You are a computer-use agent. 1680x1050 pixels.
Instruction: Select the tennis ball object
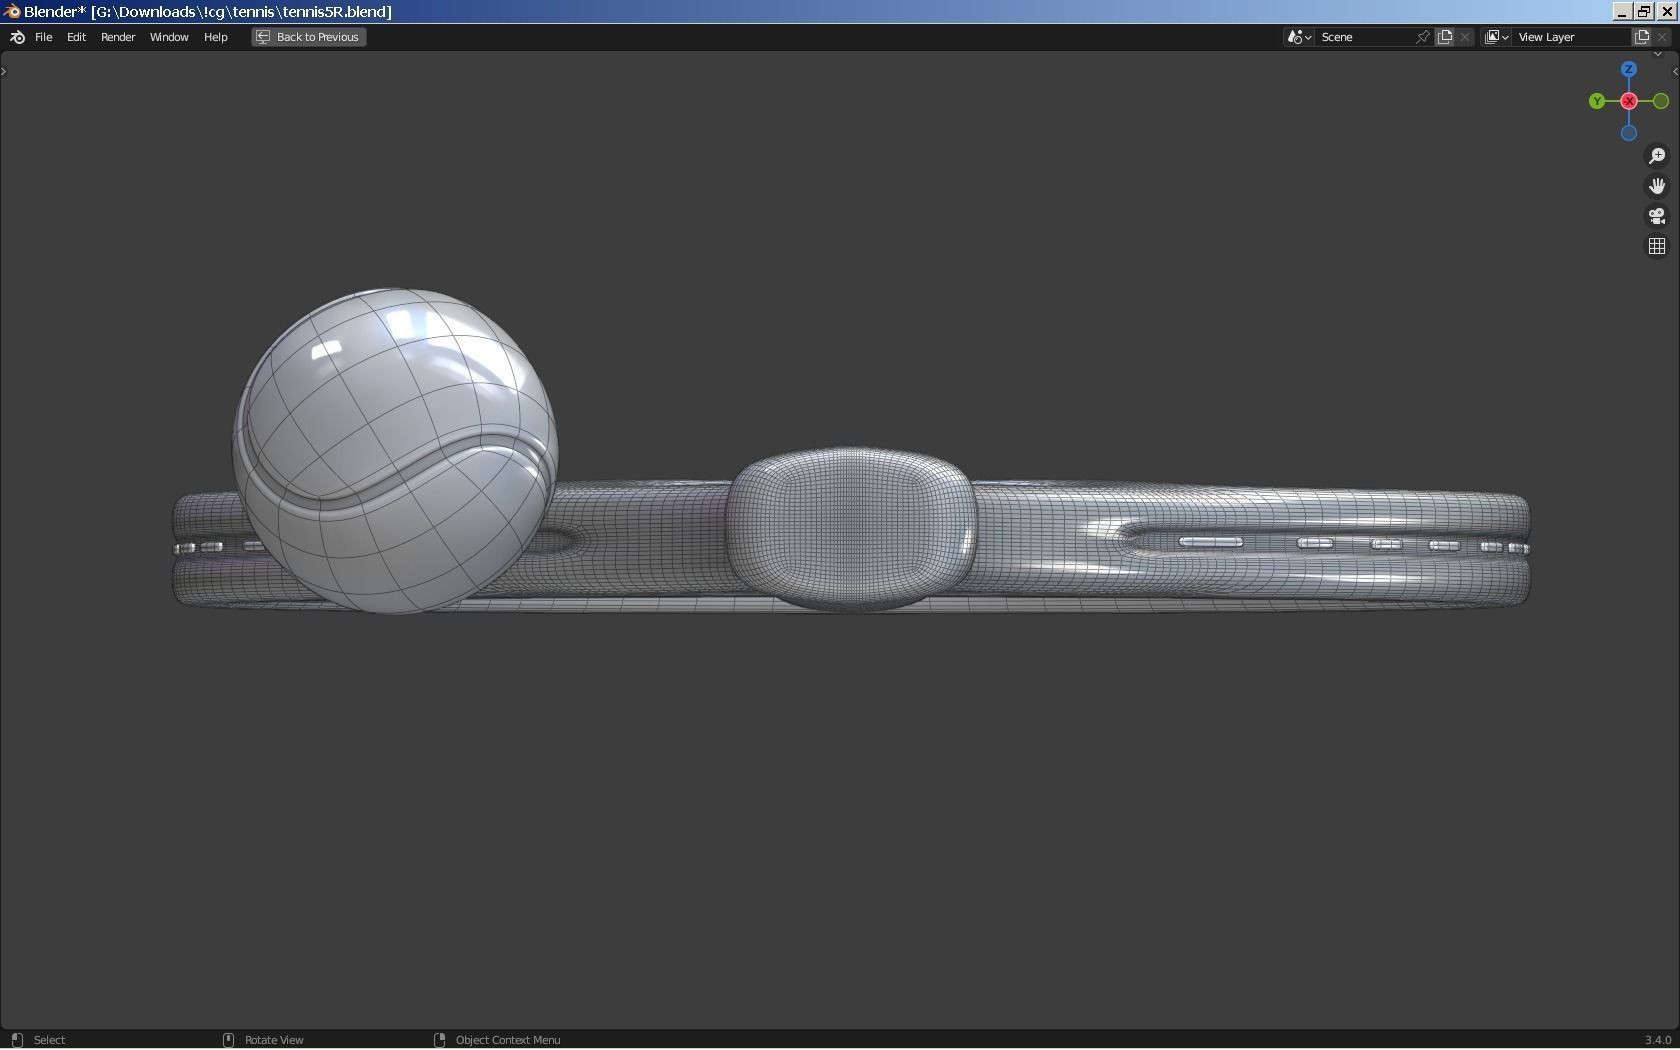(395, 451)
